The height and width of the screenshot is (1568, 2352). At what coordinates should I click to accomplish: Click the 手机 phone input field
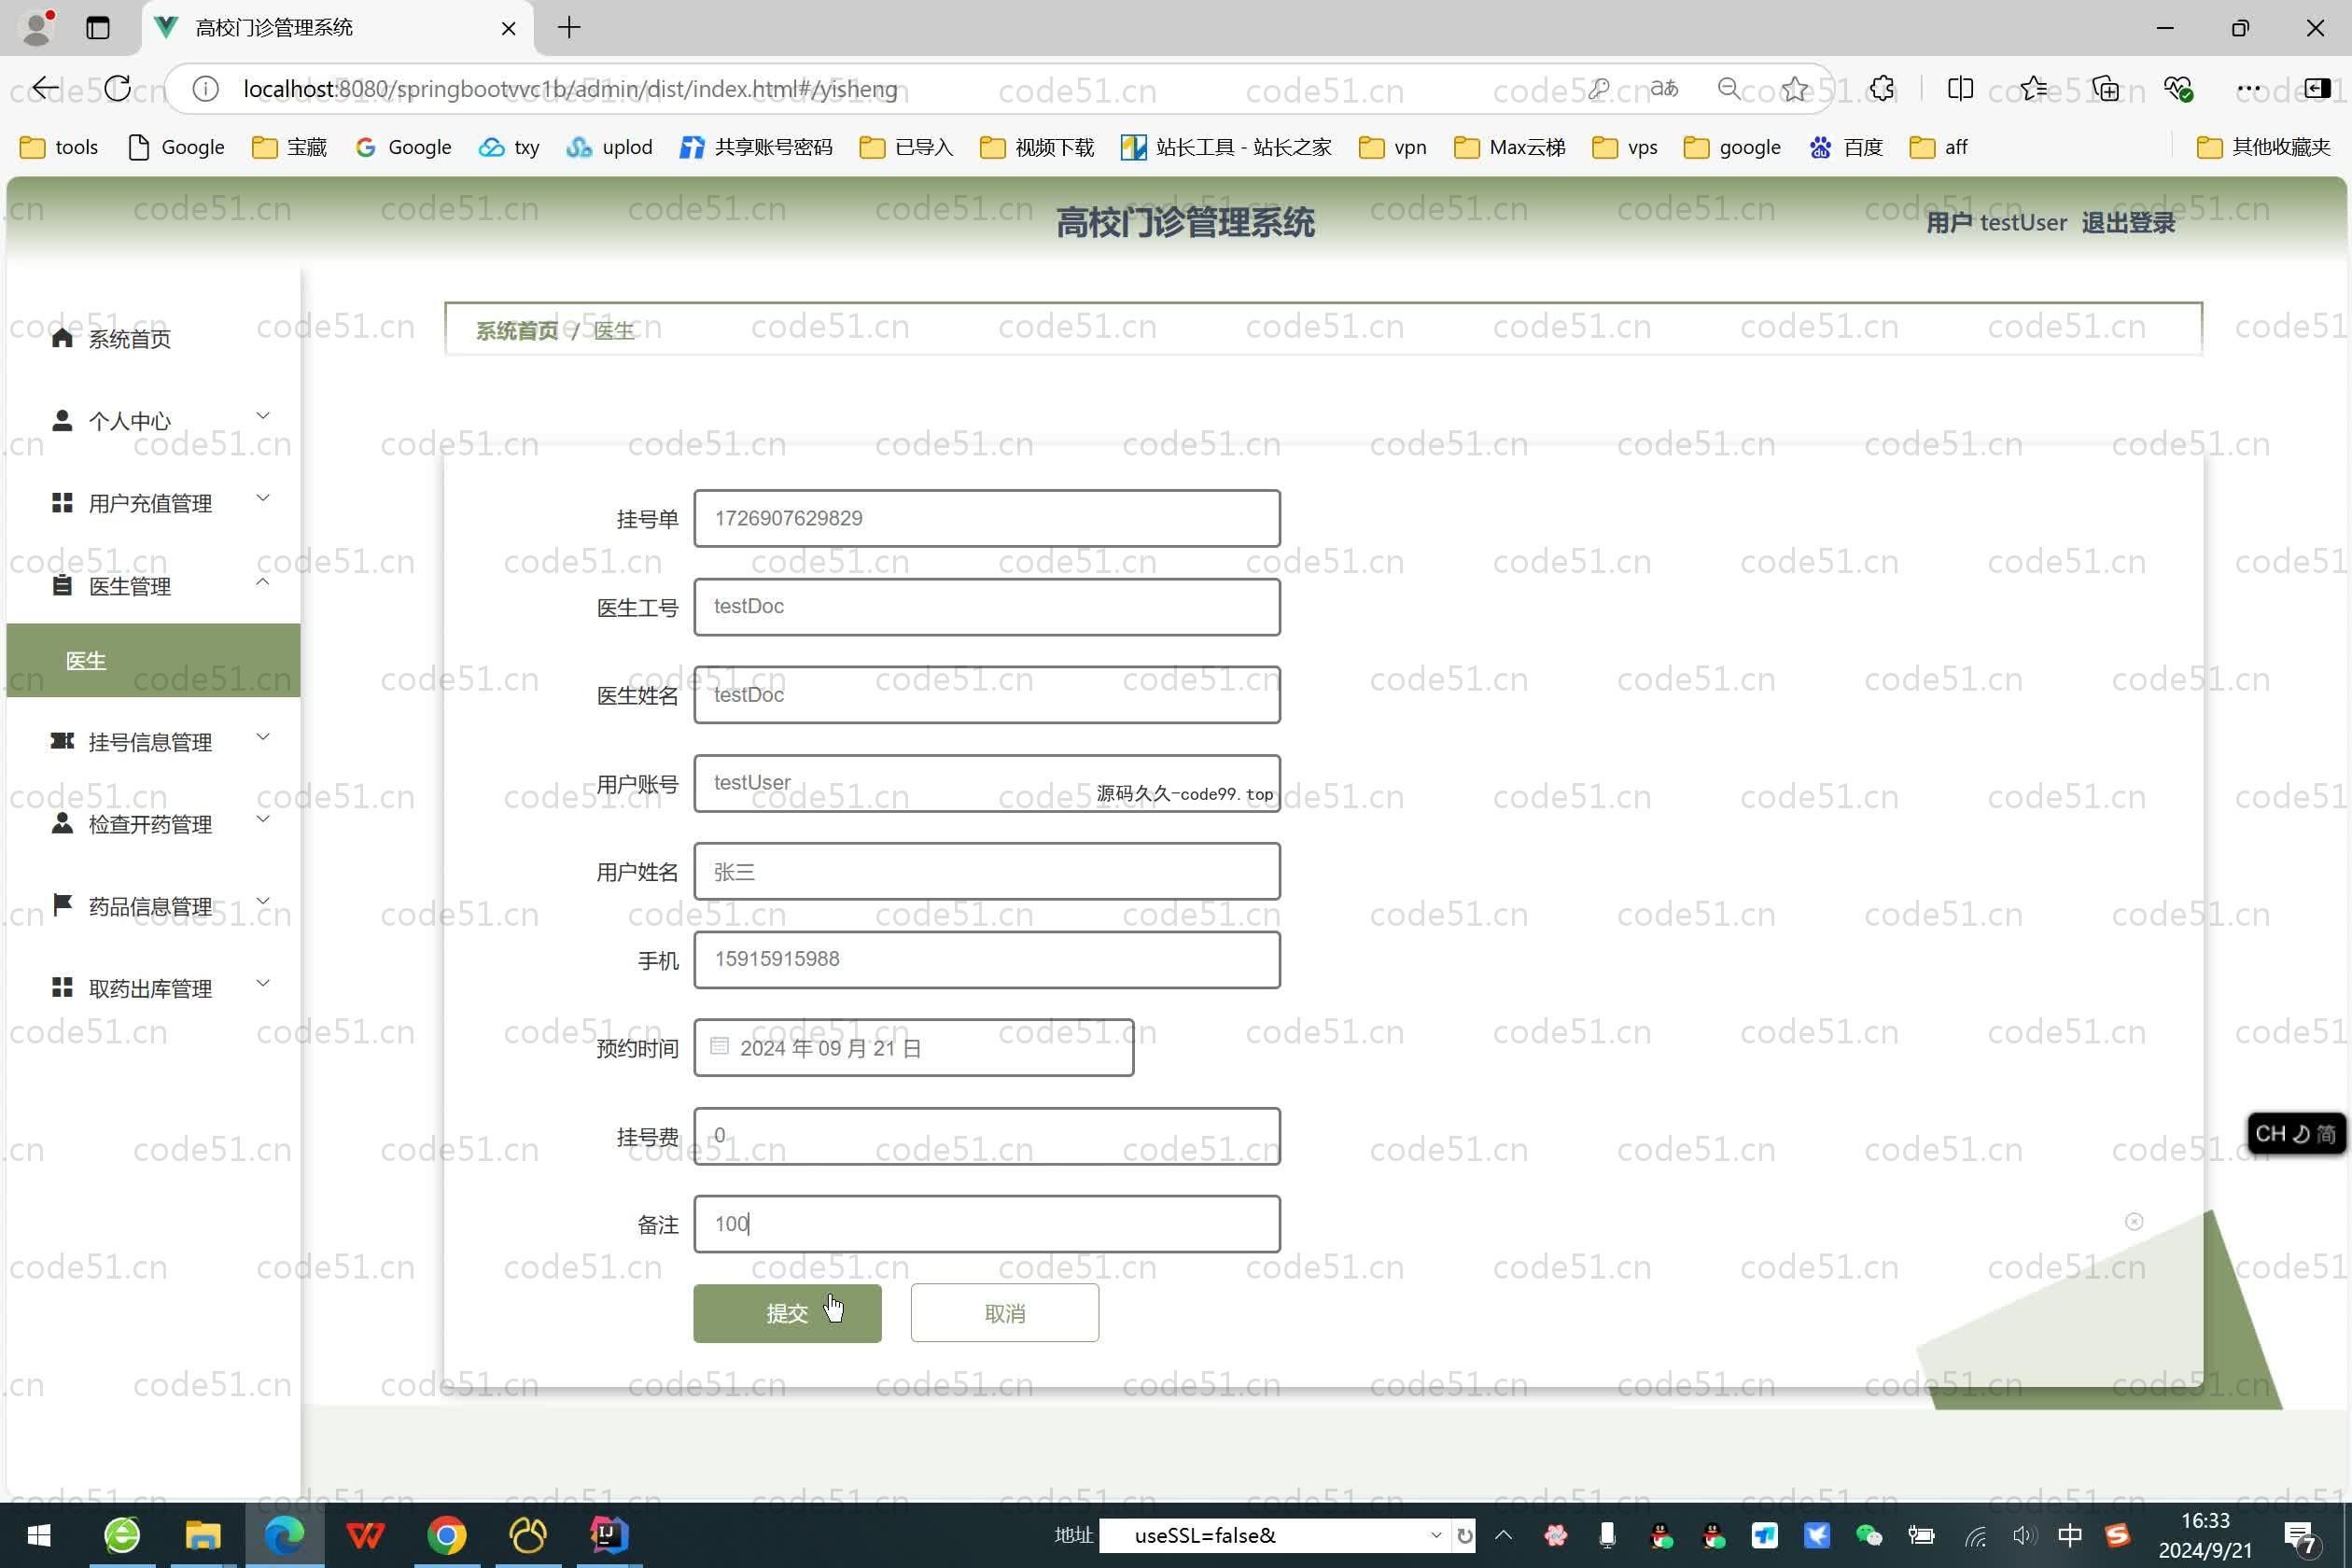[986, 959]
